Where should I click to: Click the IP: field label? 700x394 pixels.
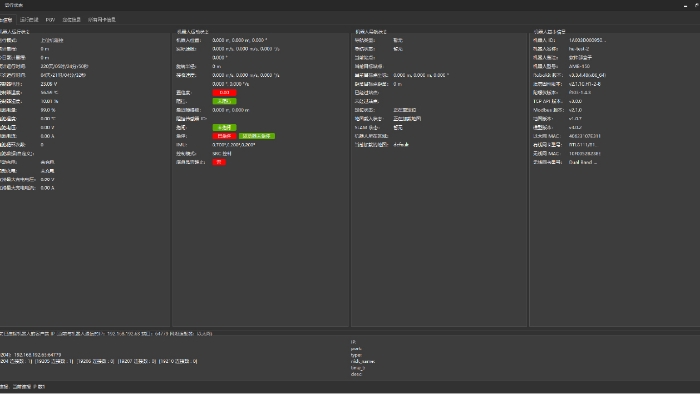pos(353,342)
